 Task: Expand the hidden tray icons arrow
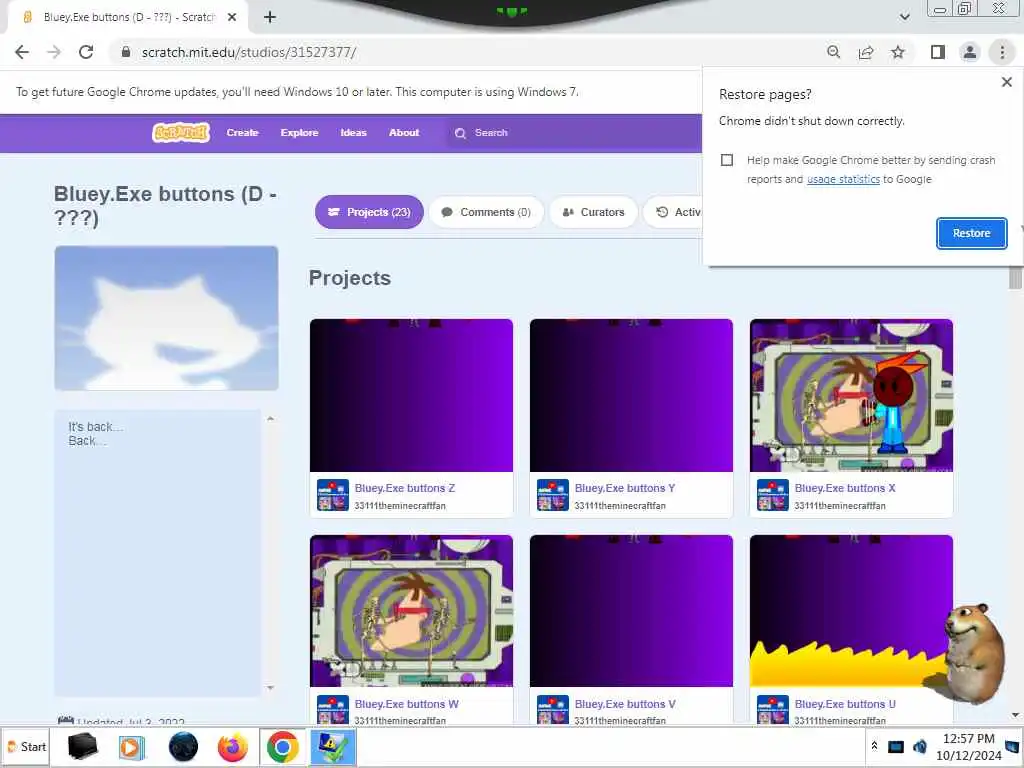(x=874, y=746)
